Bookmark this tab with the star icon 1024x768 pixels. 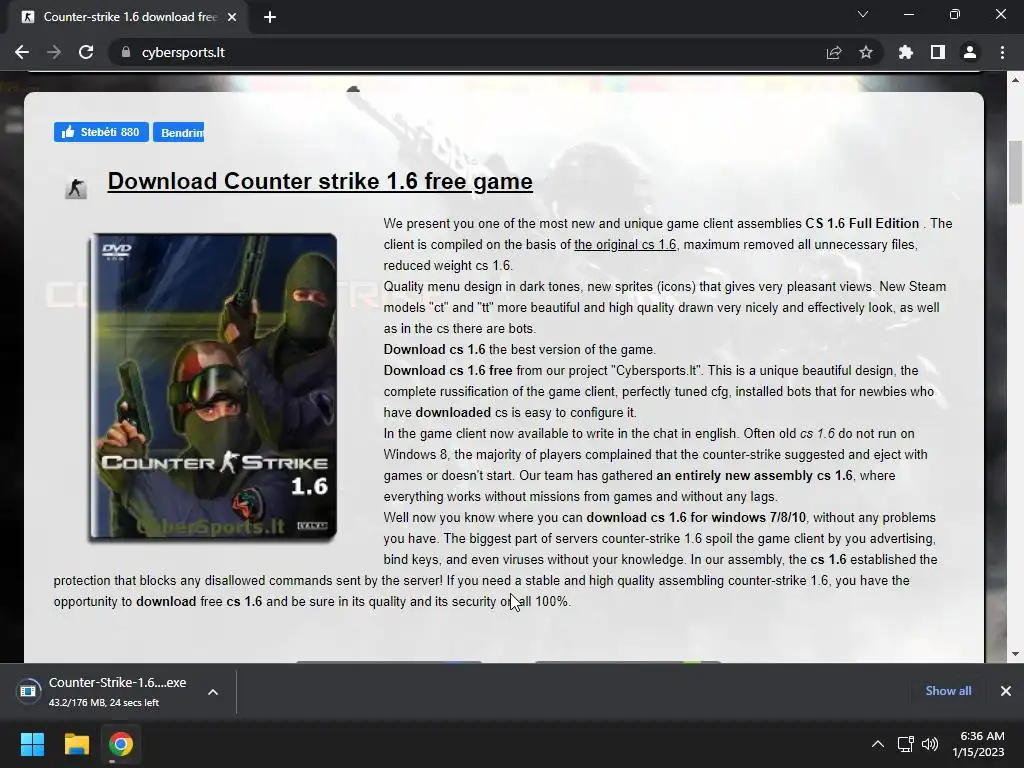click(x=866, y=52)
